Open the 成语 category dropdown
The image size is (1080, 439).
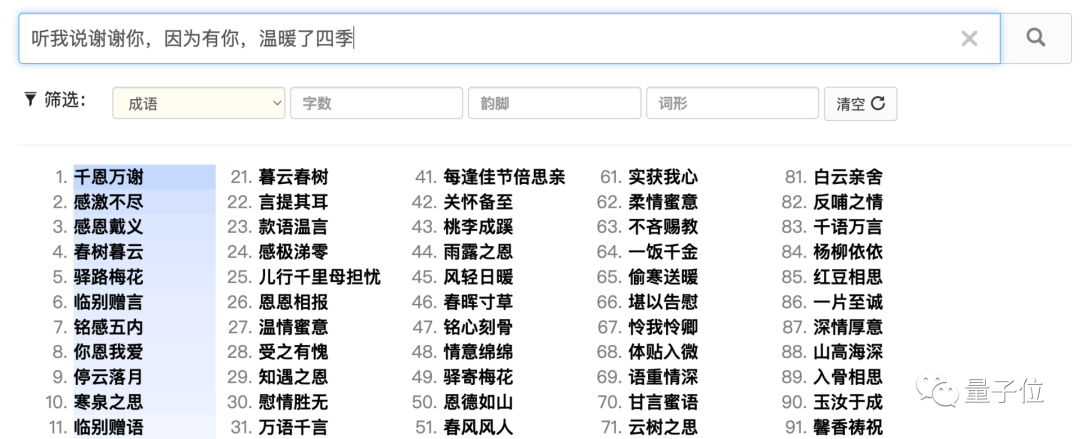(x=199, y=103)
